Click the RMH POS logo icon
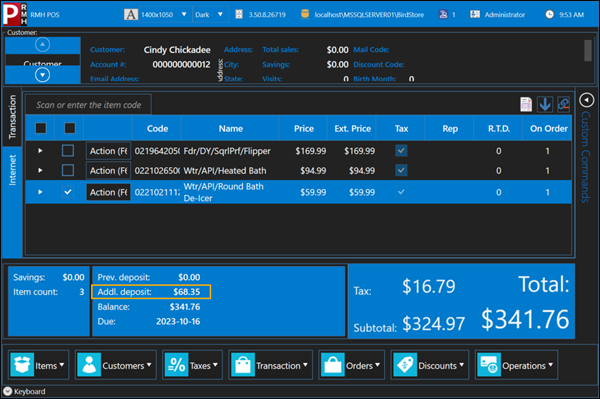This screenshot has width=600, height=399. 14,14
